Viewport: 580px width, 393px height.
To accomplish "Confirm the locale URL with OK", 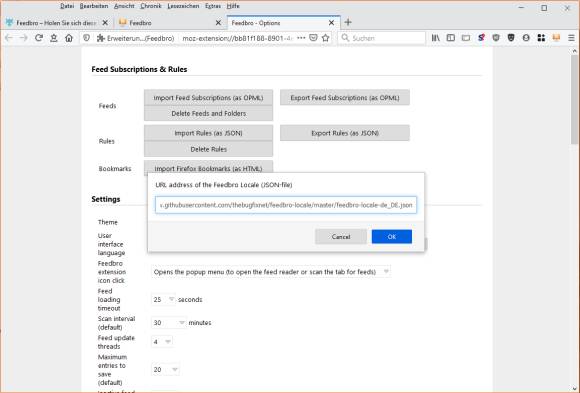I will point(392,237).
